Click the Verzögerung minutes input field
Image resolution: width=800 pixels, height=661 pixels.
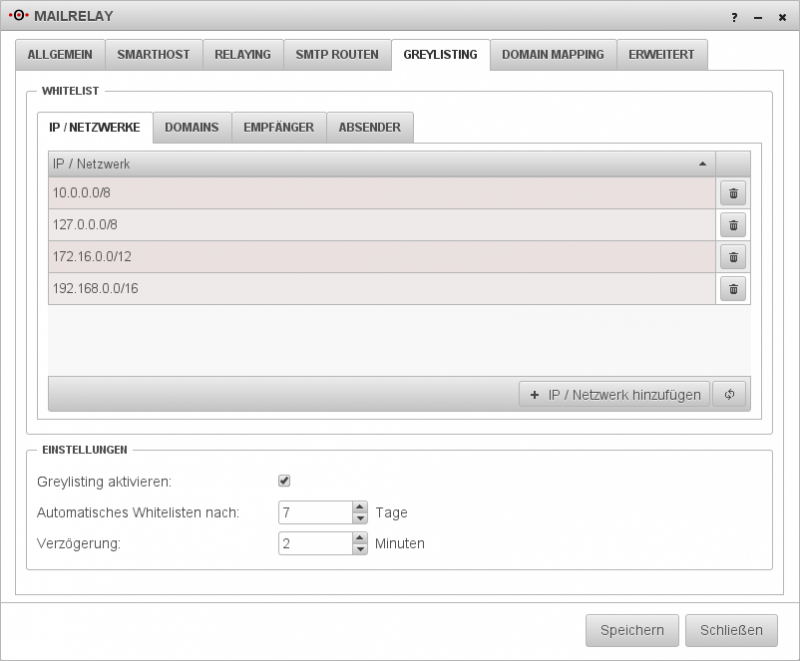(x=315, y=544)
